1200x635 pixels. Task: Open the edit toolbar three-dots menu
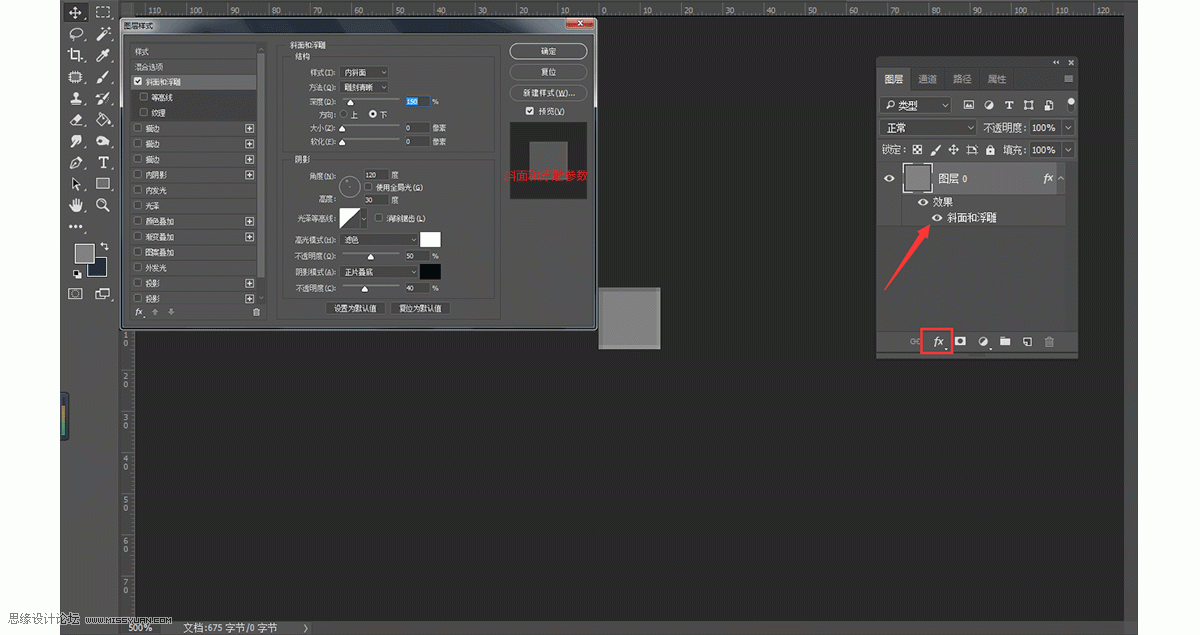coord(76,227)
